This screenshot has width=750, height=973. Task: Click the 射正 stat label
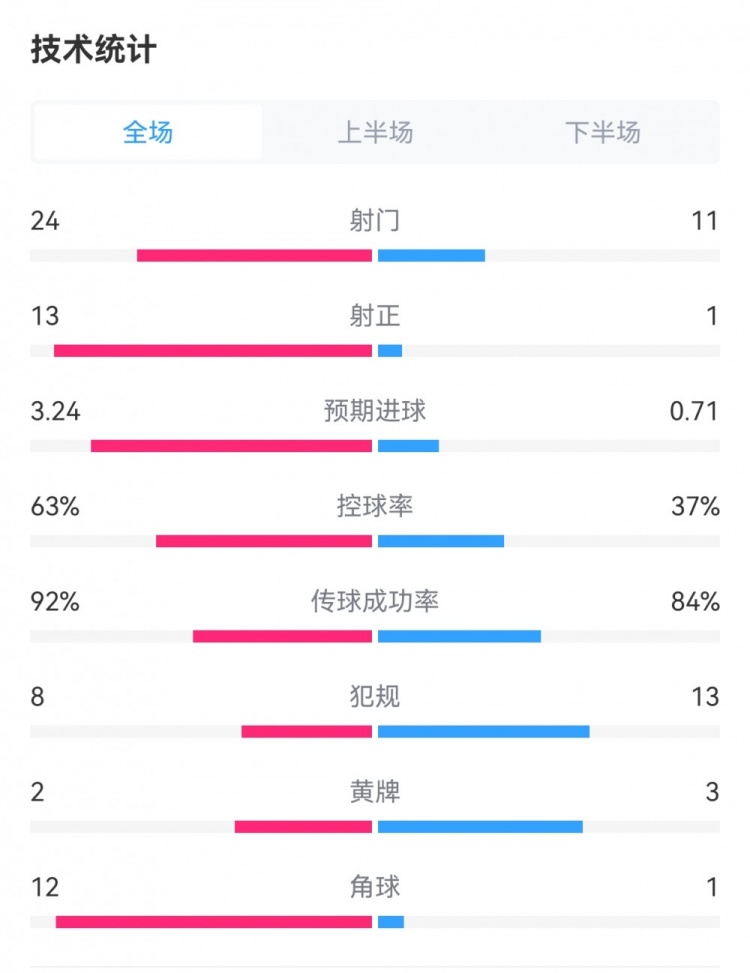[x=375, y=316]
